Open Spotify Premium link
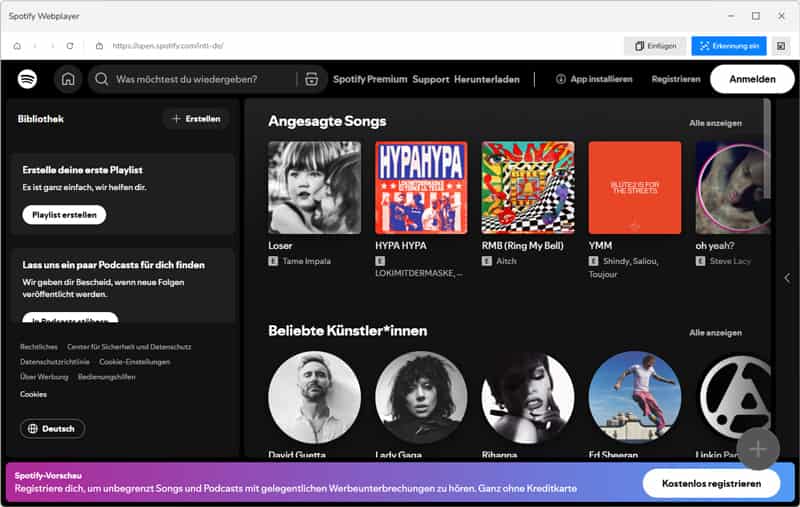800x507 pixels. point(370,79)
